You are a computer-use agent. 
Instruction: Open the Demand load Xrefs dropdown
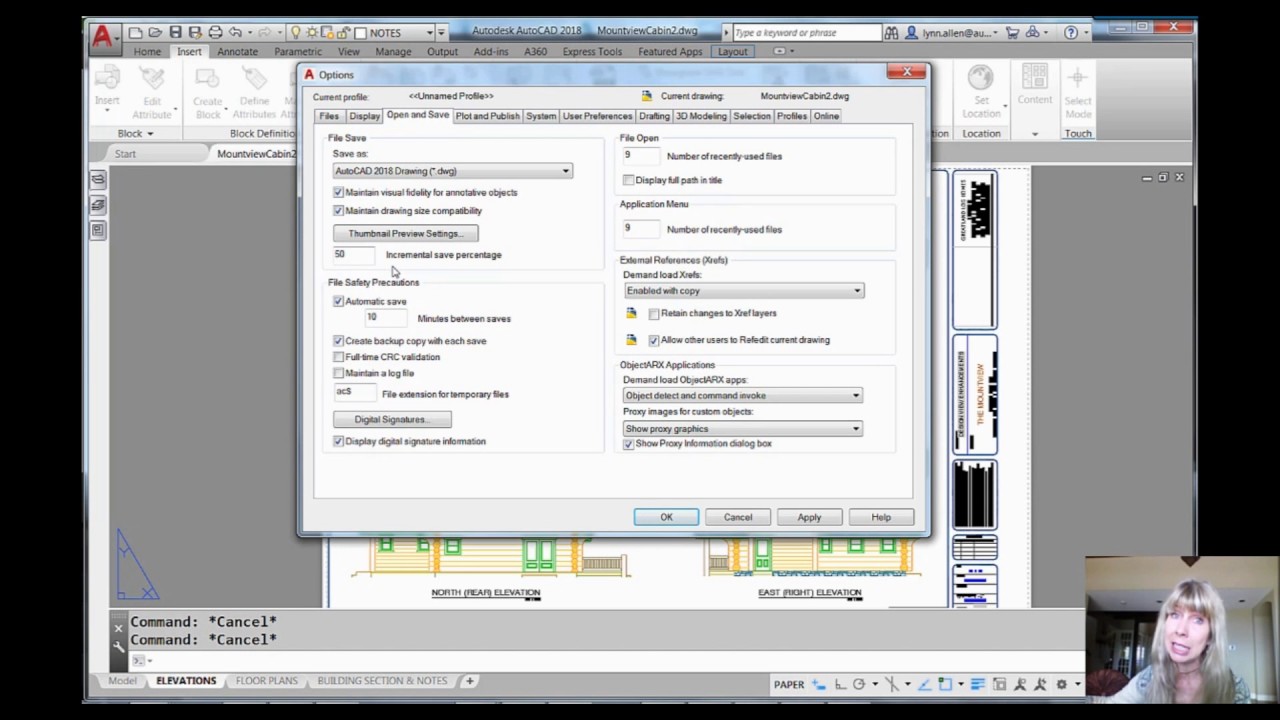click(744, 290)
